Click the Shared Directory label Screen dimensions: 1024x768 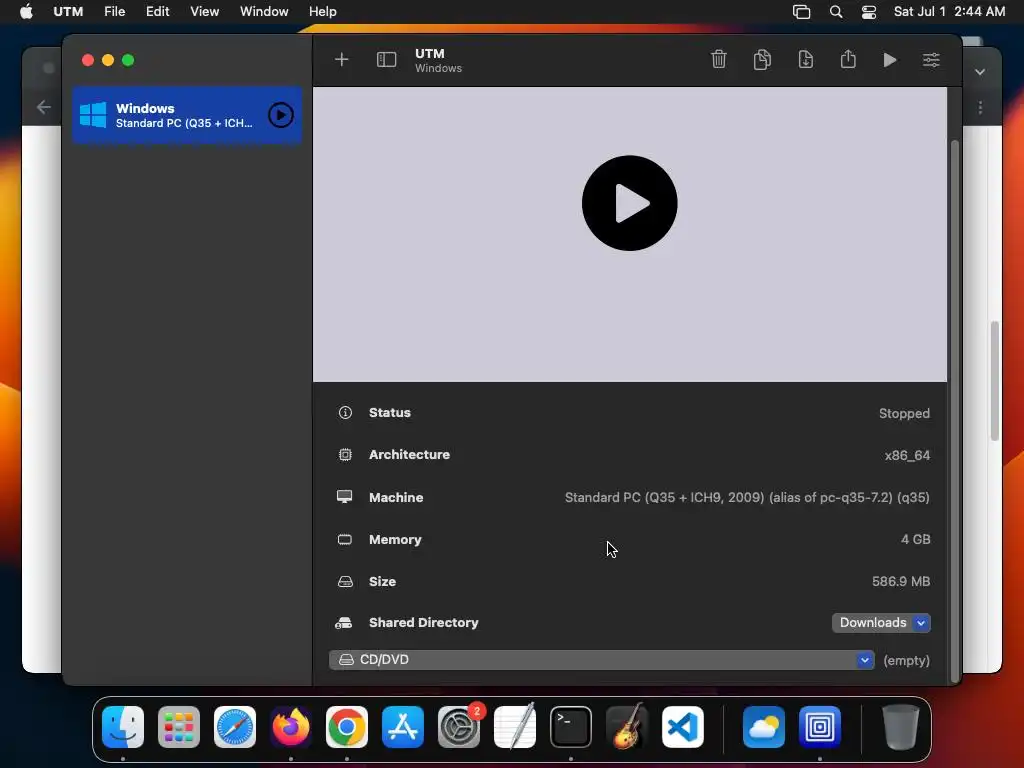[x=424, y=622]
